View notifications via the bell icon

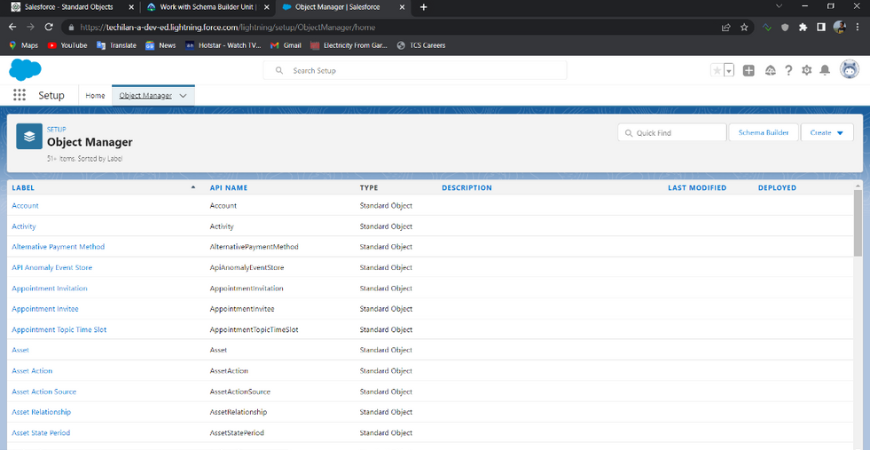point(825,70)
